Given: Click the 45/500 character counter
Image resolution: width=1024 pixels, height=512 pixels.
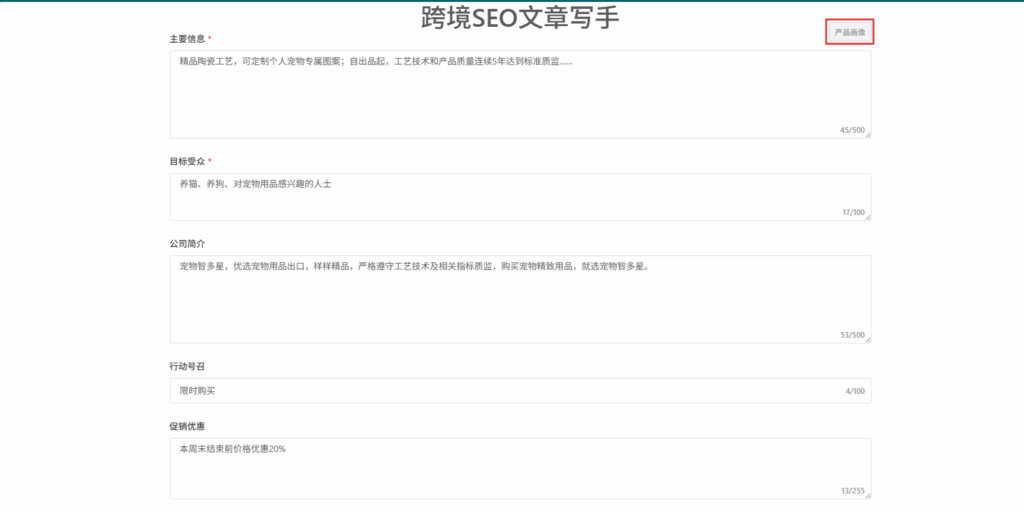Looking at the screenshot, I should (x=851, y=130).
